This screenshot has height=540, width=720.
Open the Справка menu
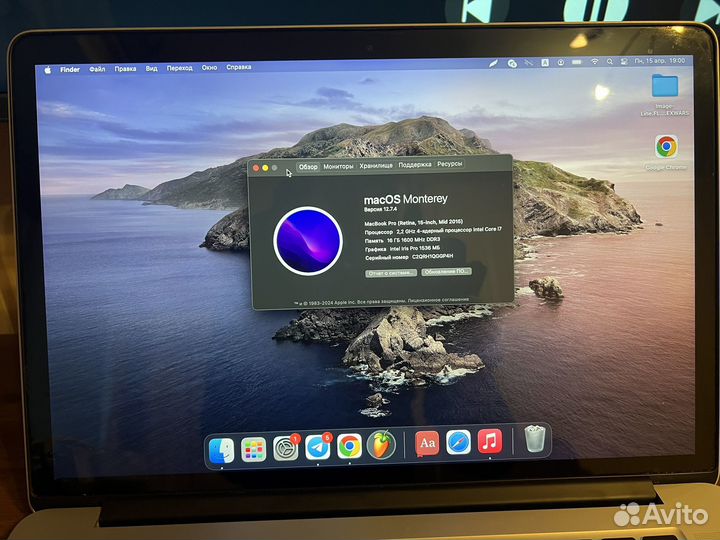[239, 67]
